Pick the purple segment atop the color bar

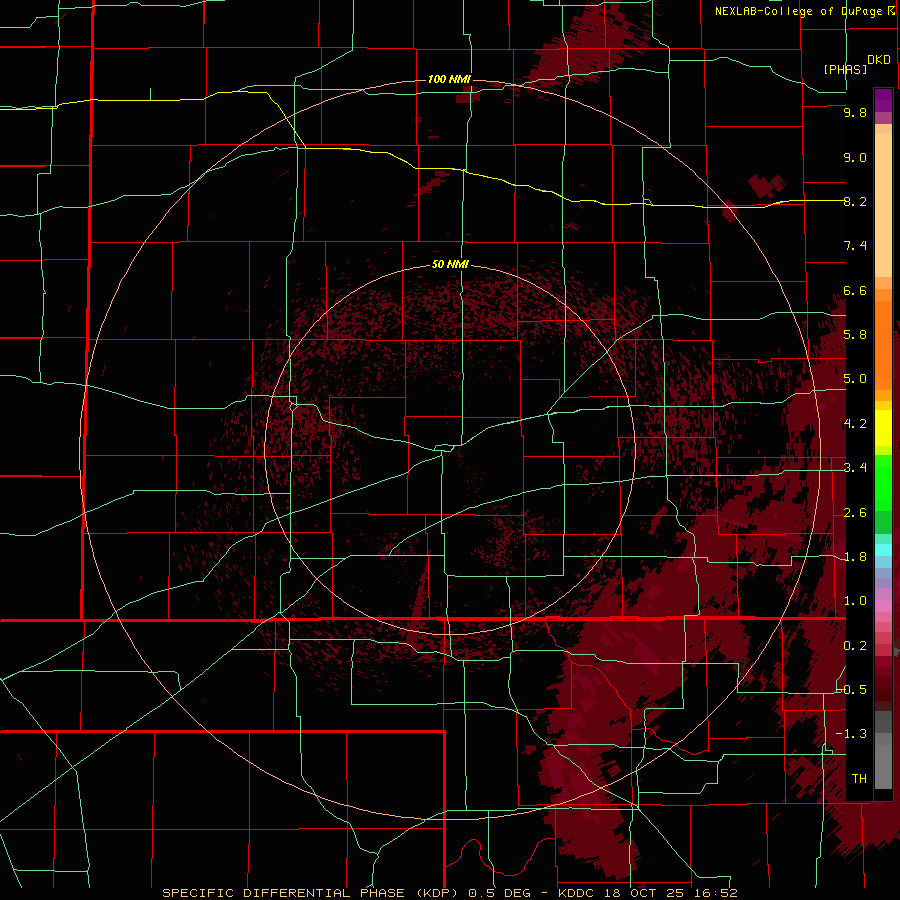coord(883,100)
